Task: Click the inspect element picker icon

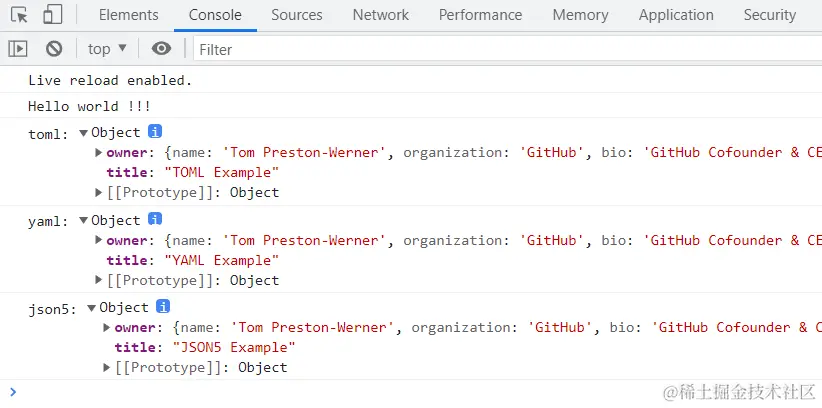Action: (20, 15)
